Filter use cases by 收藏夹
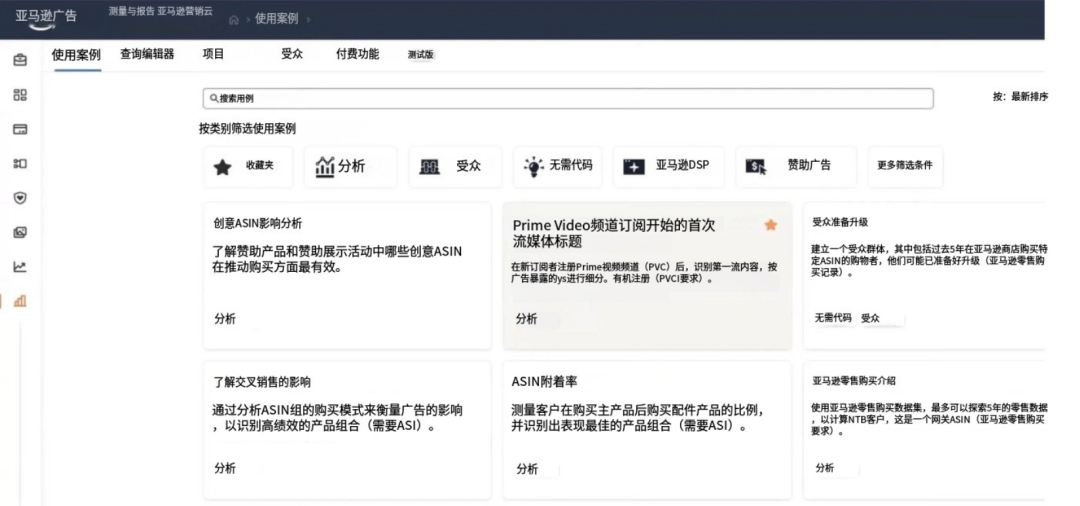The height and width of the screenshot is (506, 1080). 248,167
